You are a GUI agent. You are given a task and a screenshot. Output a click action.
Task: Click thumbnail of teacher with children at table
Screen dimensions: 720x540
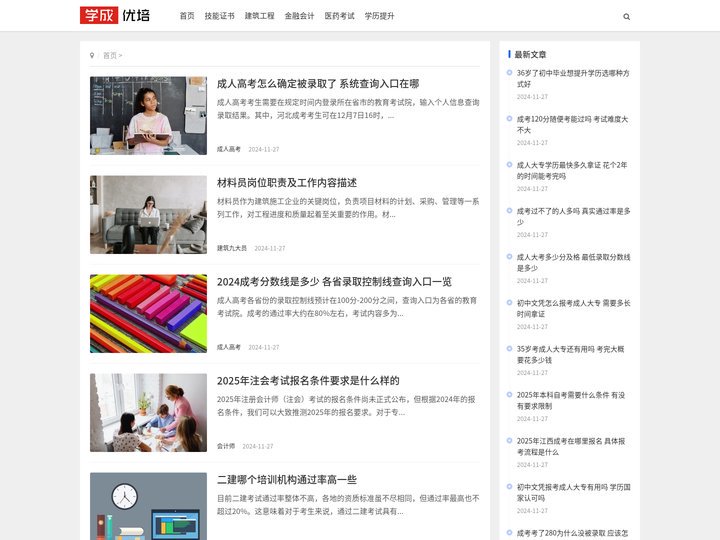148,412
